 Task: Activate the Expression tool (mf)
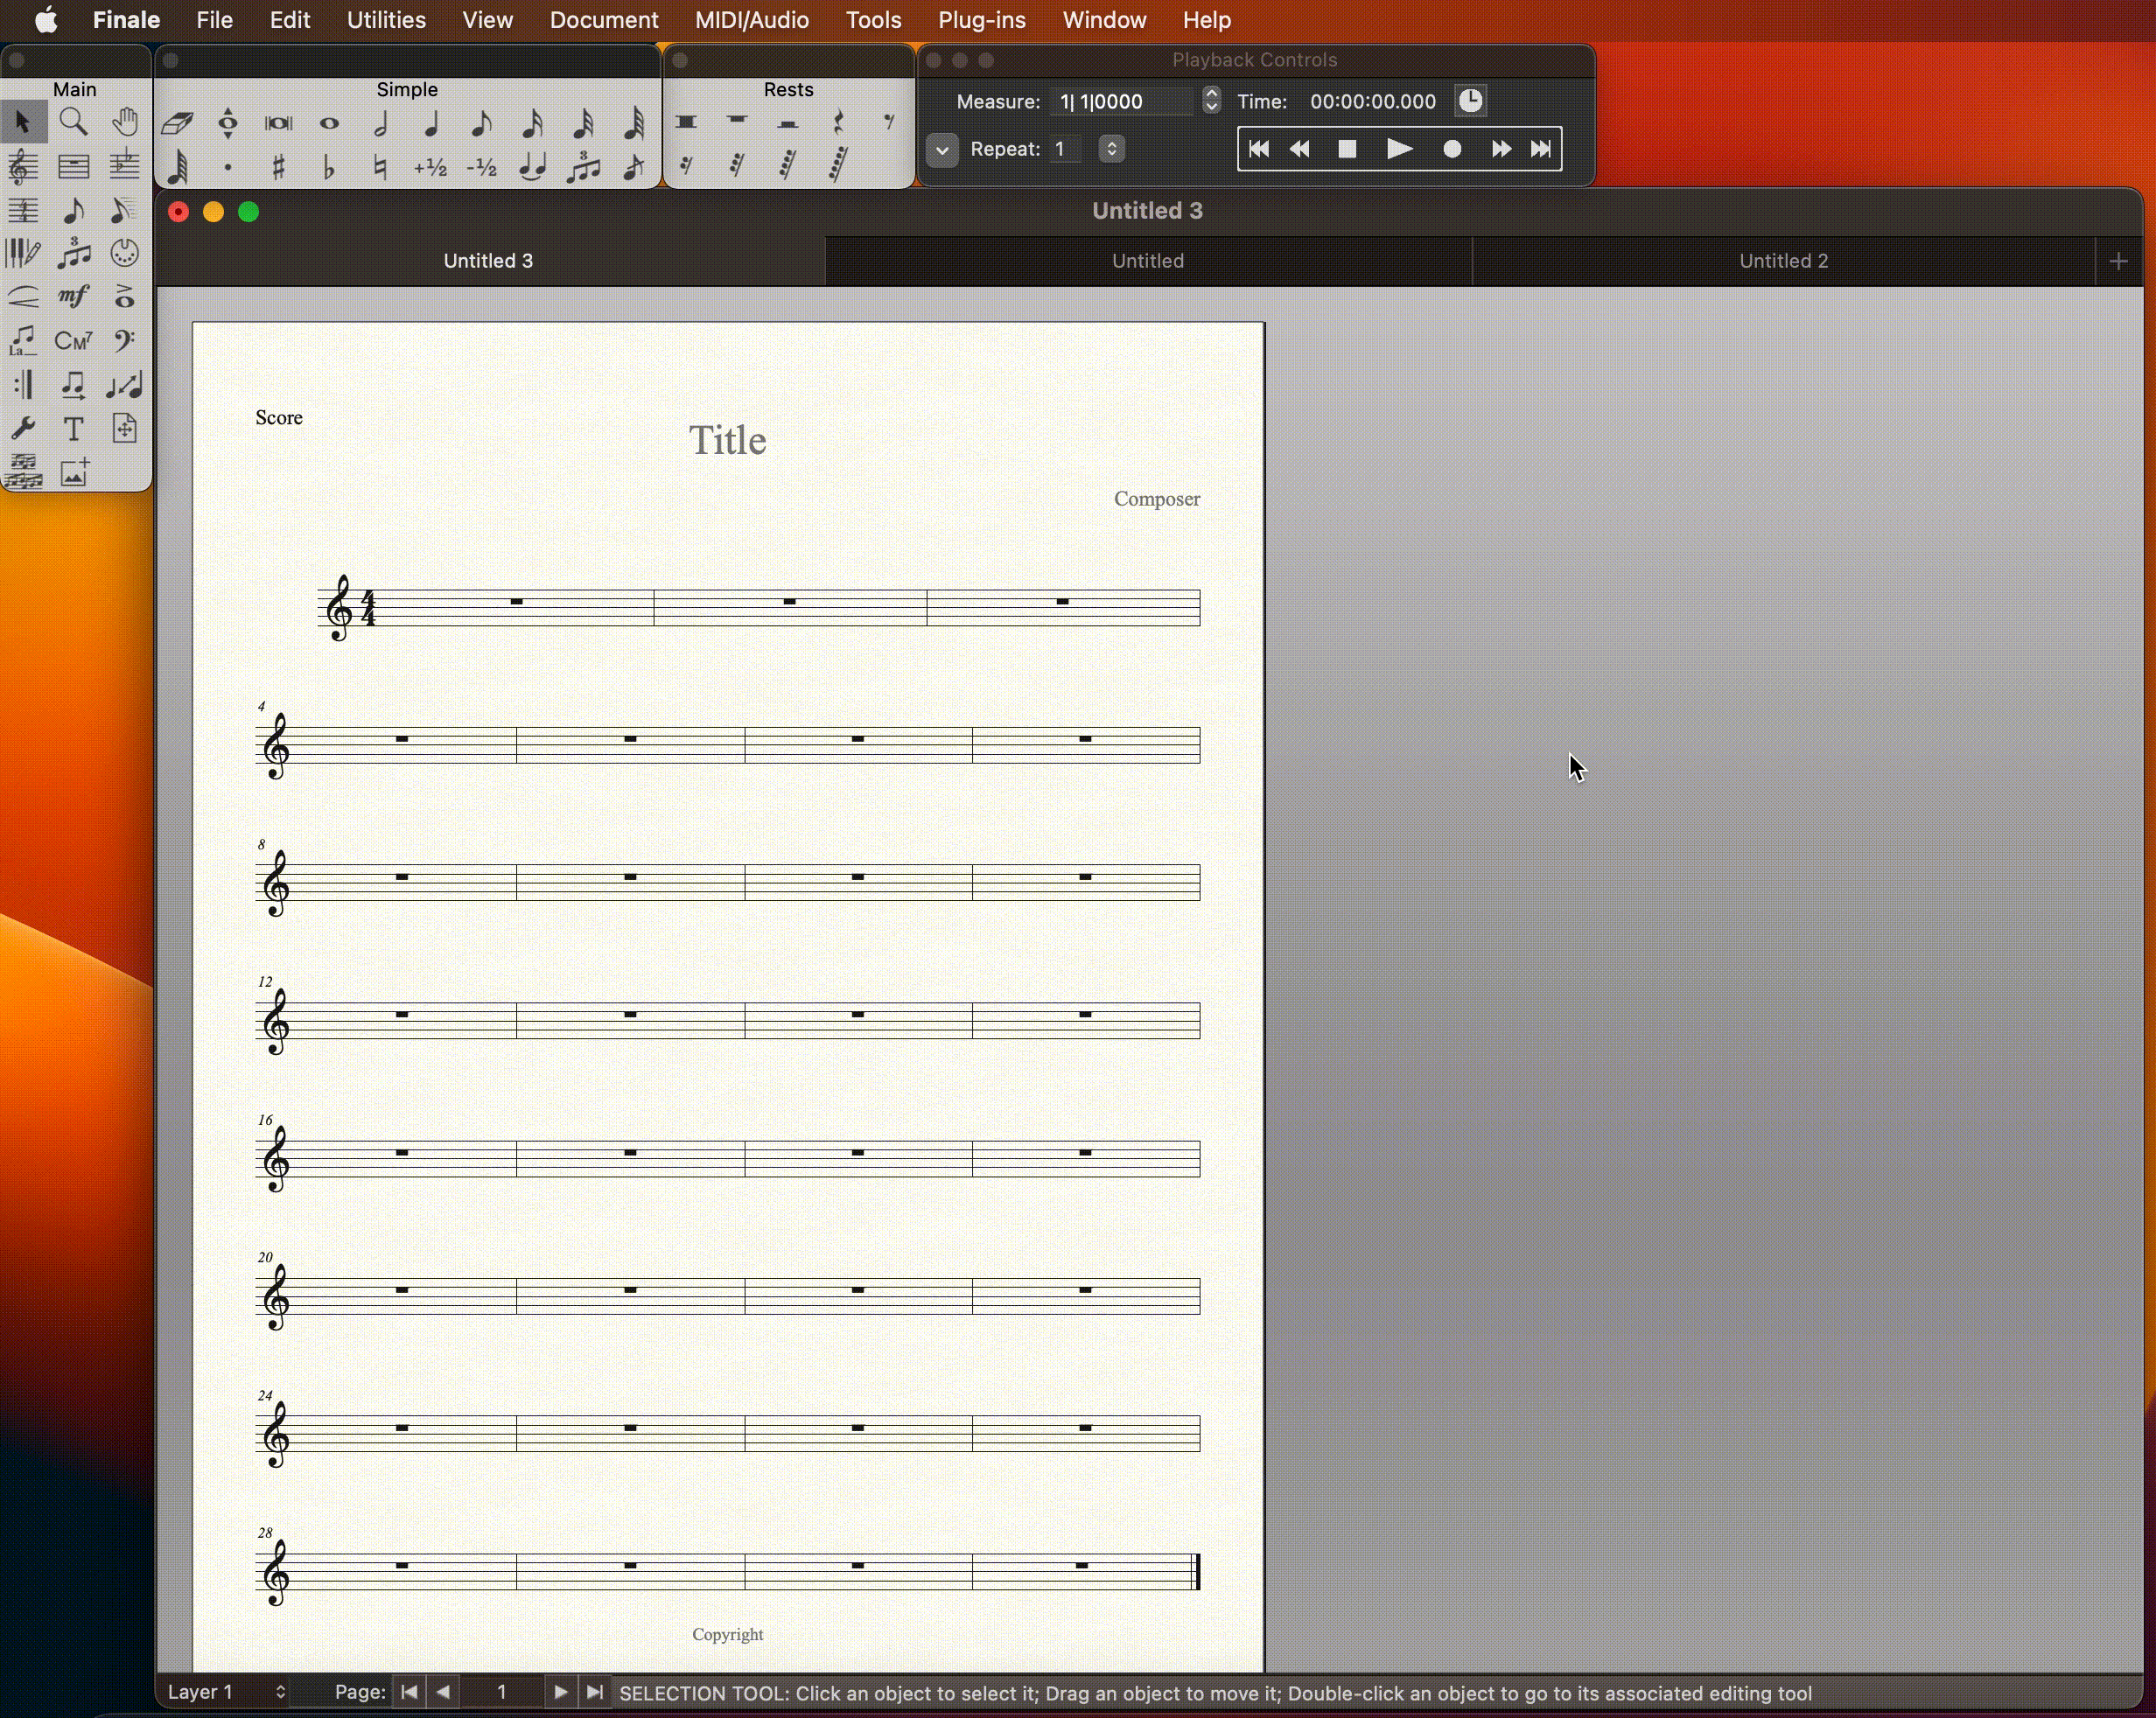coord(73,296)
